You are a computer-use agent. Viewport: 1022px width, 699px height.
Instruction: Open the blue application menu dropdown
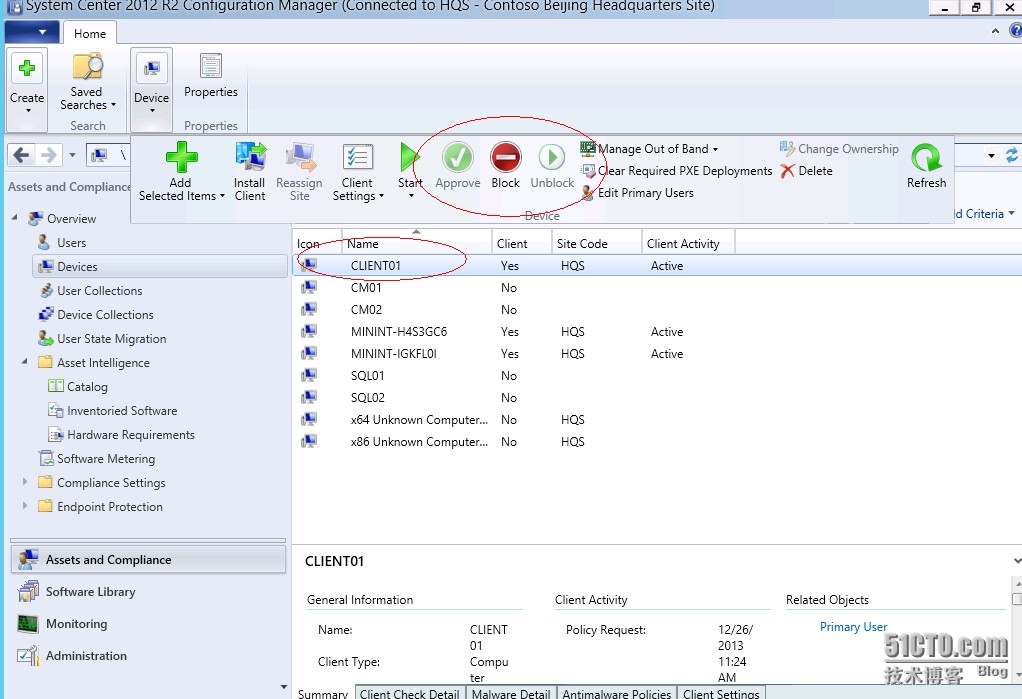32,32
